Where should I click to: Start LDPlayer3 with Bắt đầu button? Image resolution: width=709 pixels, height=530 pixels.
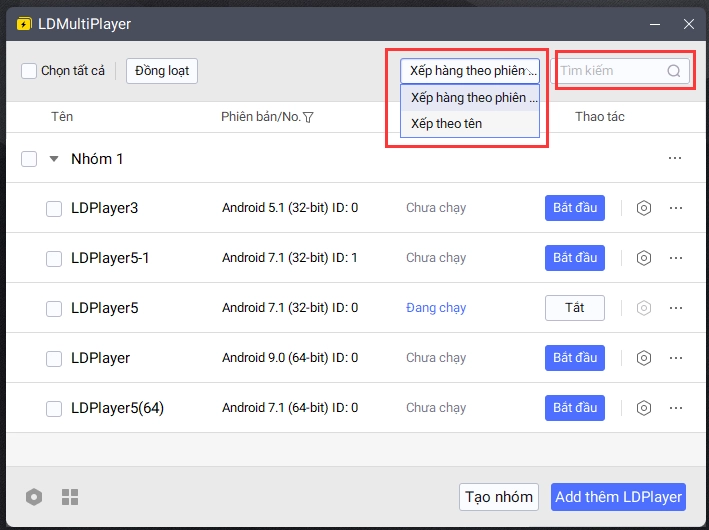(575, 208)
